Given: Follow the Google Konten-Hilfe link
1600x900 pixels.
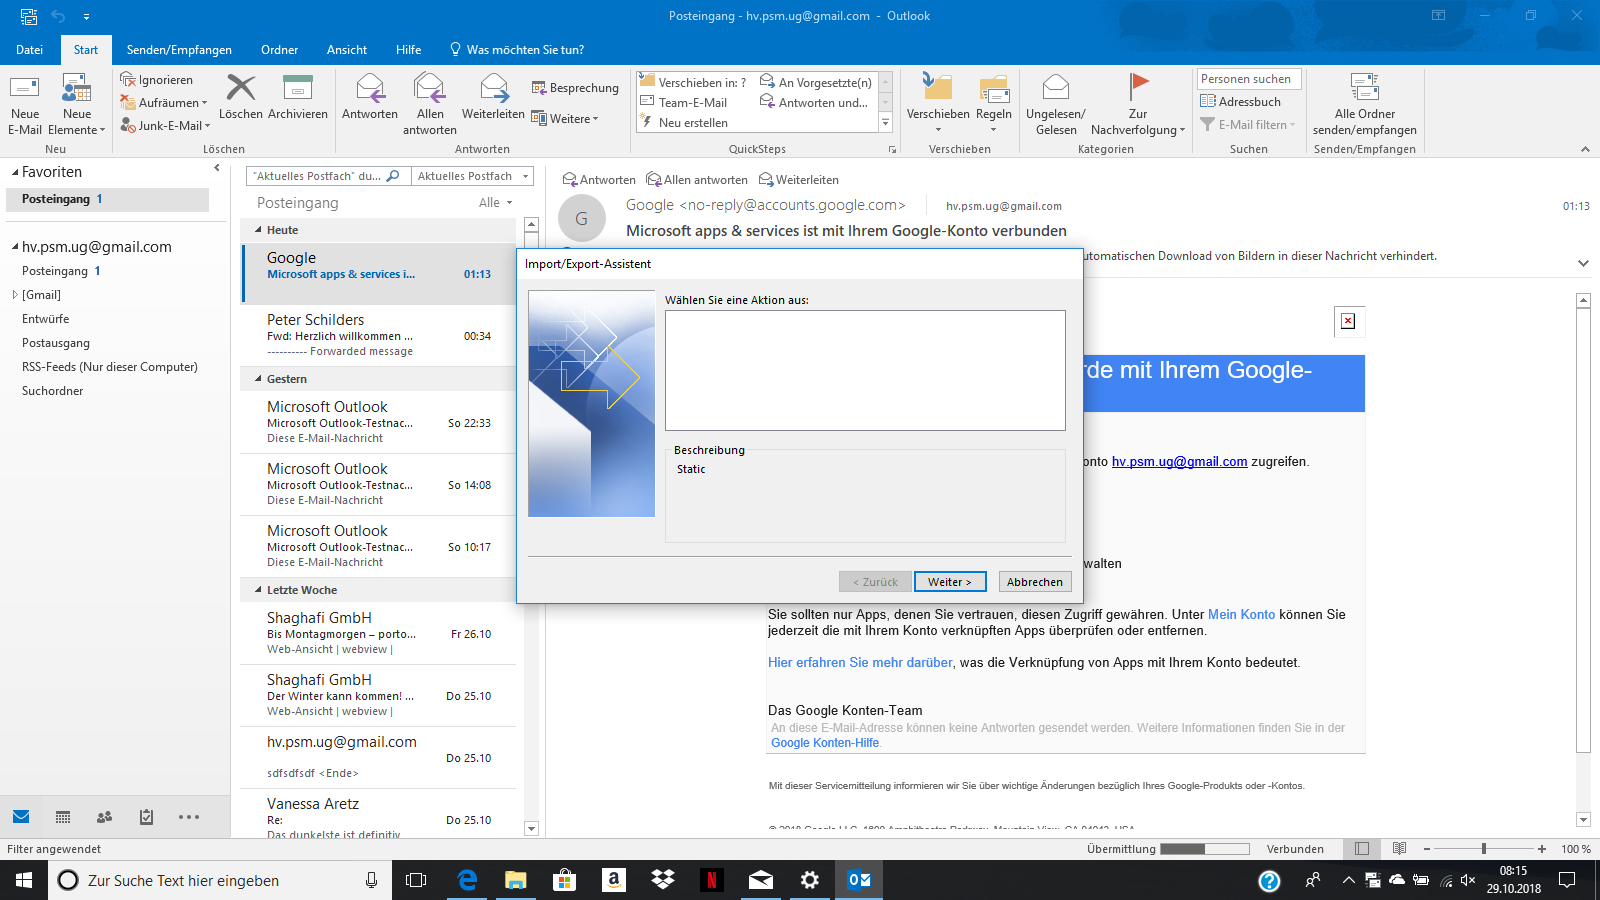Looking at the screenshot, I should click(825, 743).
